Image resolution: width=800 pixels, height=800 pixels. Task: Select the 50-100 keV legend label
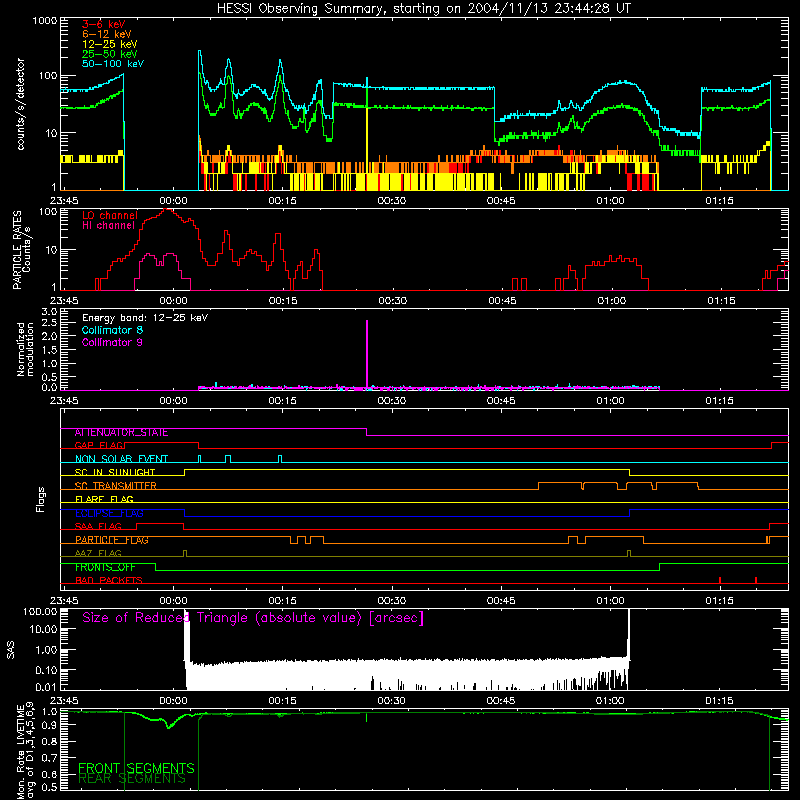pos(113,64)
